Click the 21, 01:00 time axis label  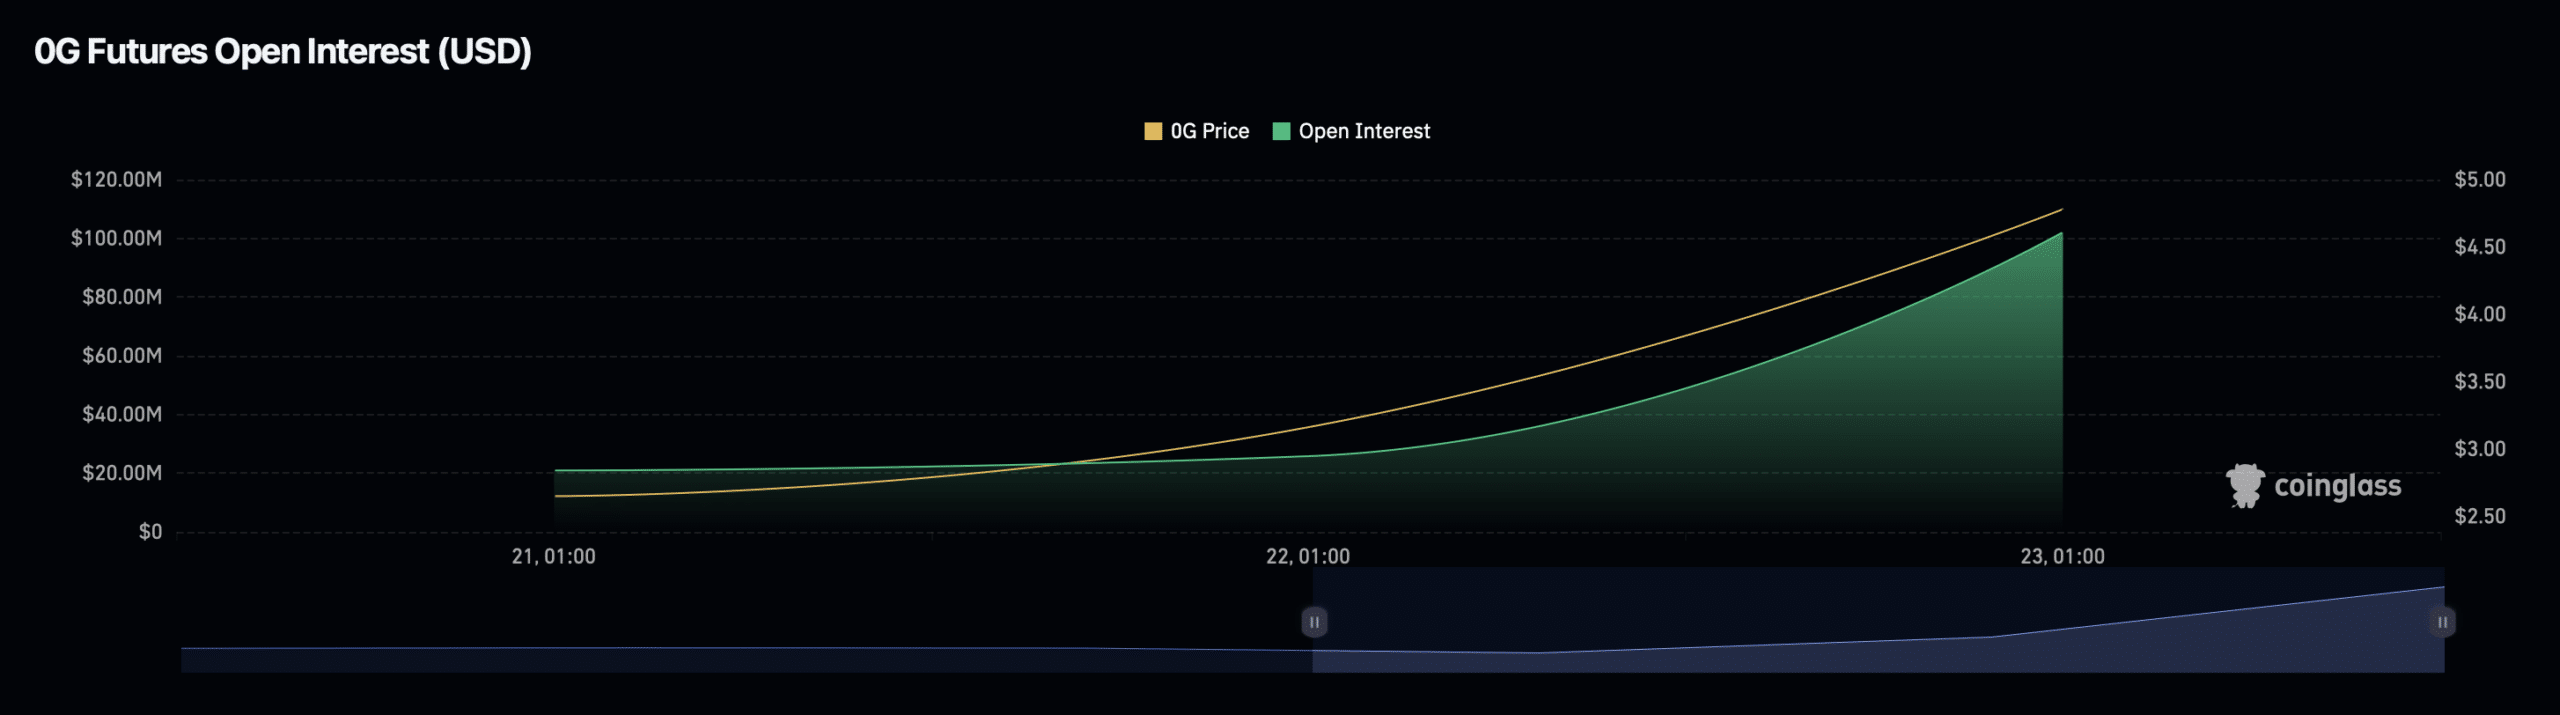coord(553,557)
